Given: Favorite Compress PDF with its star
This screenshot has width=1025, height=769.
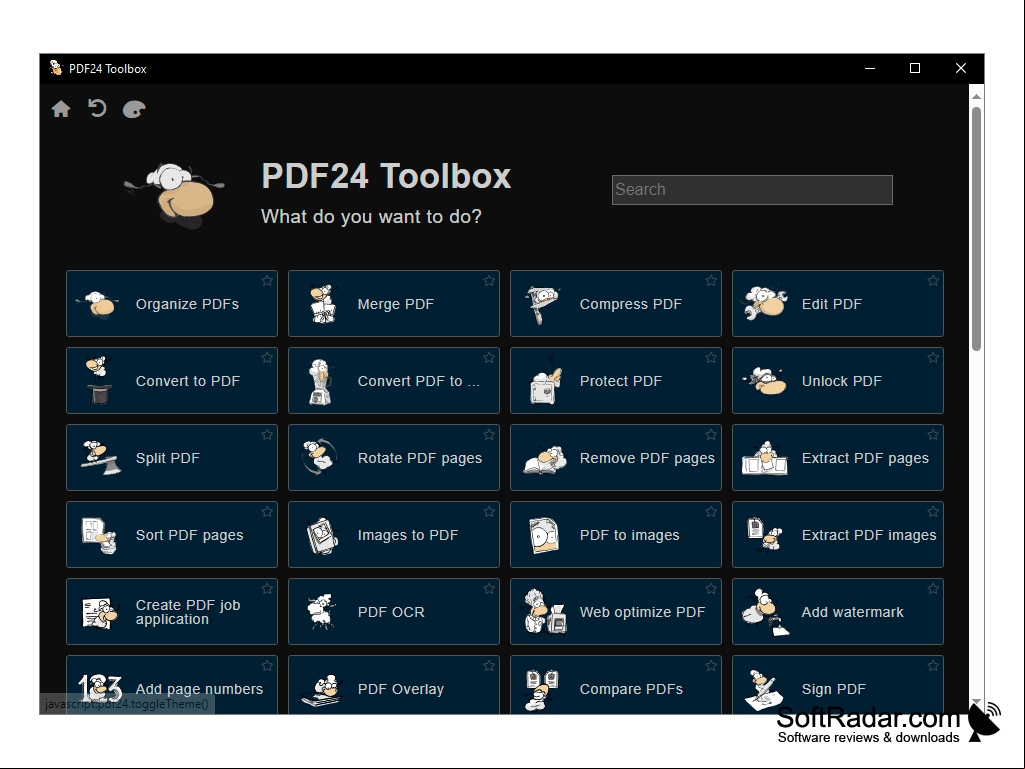Looking at the screenshot, I should point(711,281).
